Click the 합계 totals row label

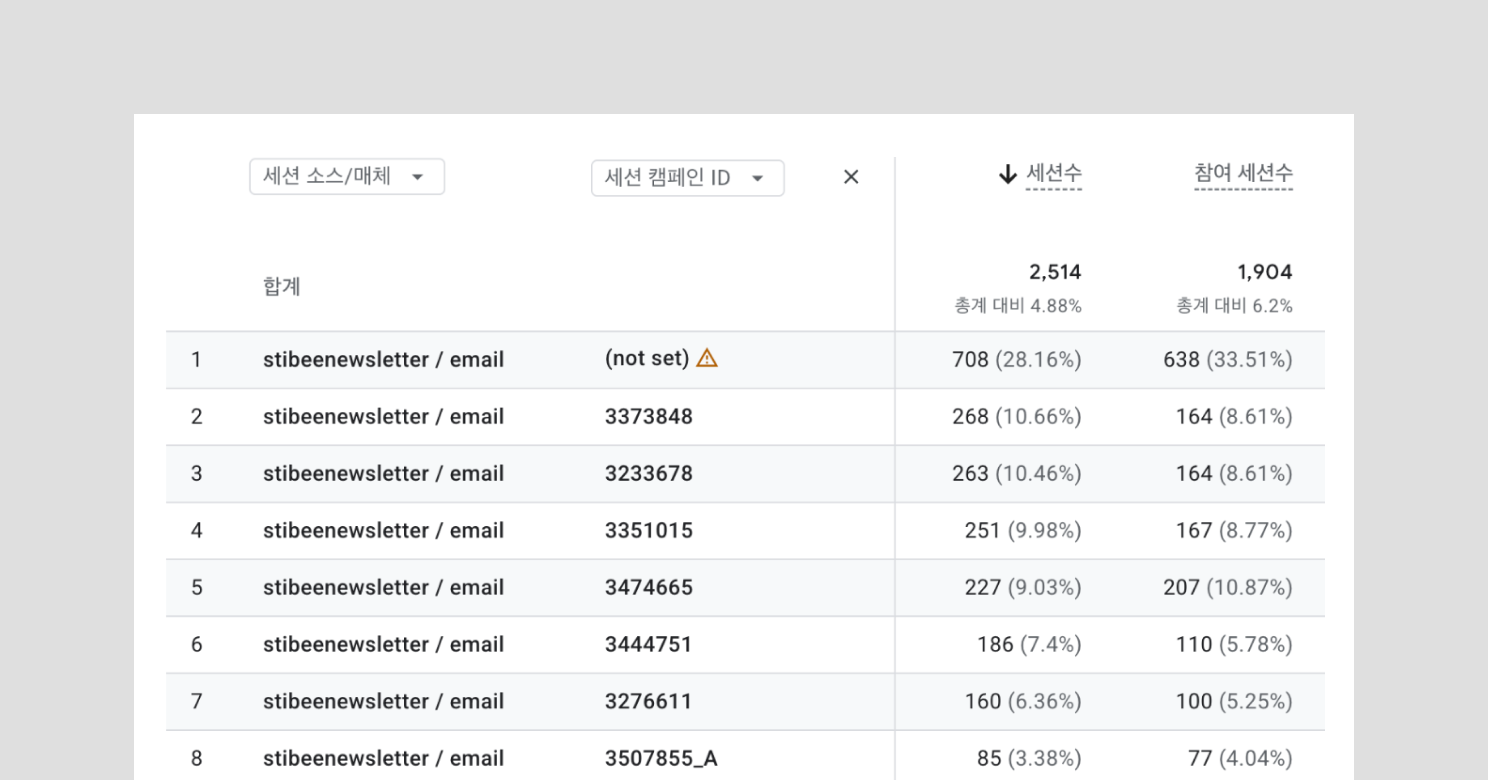pos(282,287)
